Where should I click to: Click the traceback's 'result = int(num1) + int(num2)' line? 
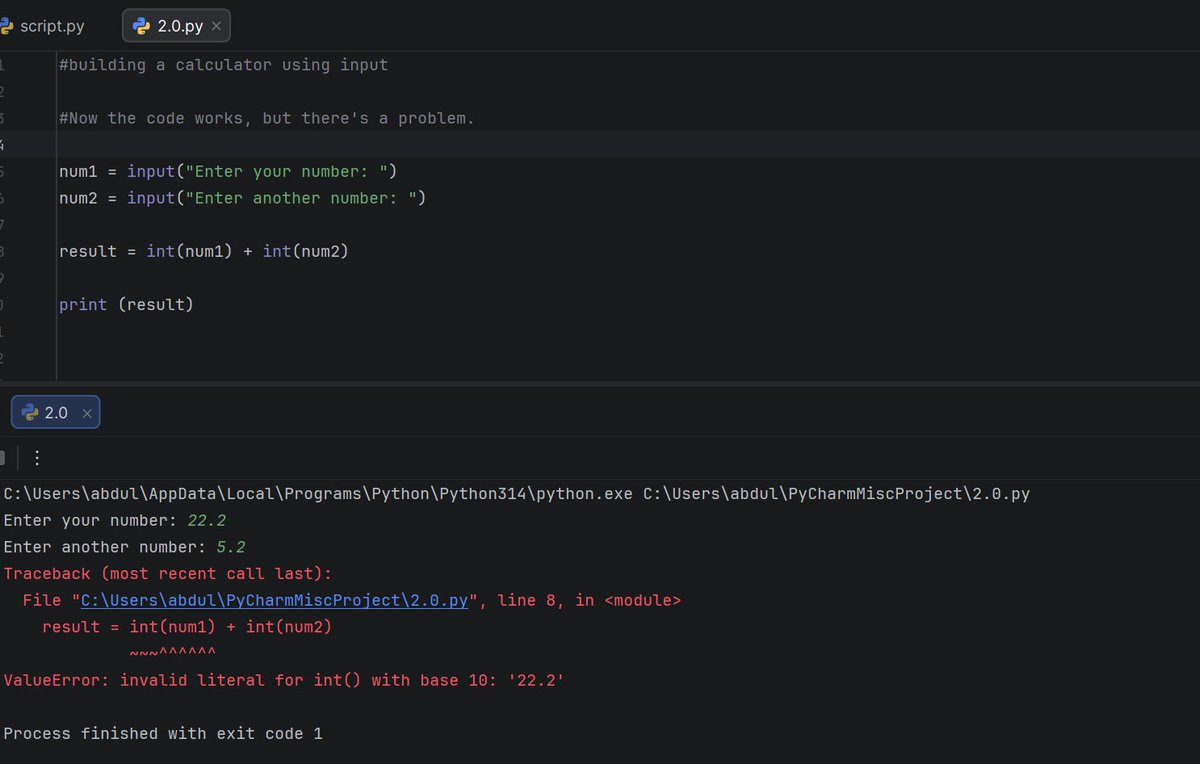point(187,627)
